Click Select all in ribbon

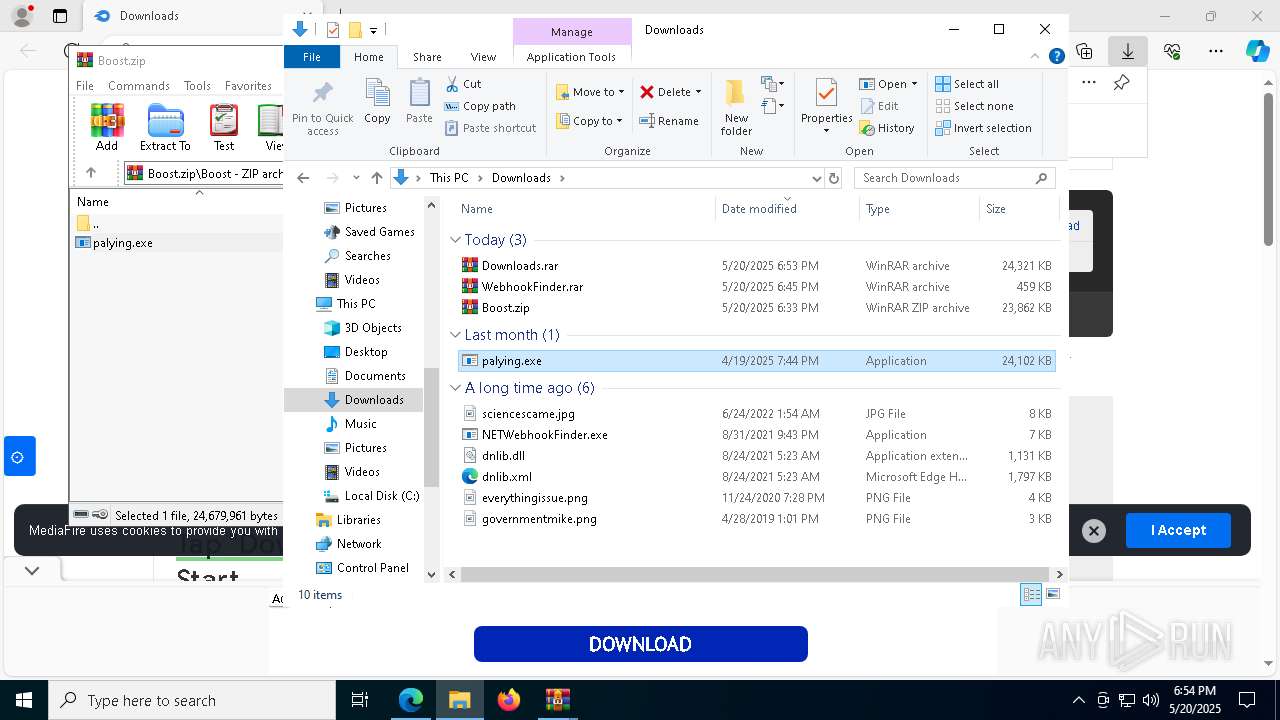point(967,84)
